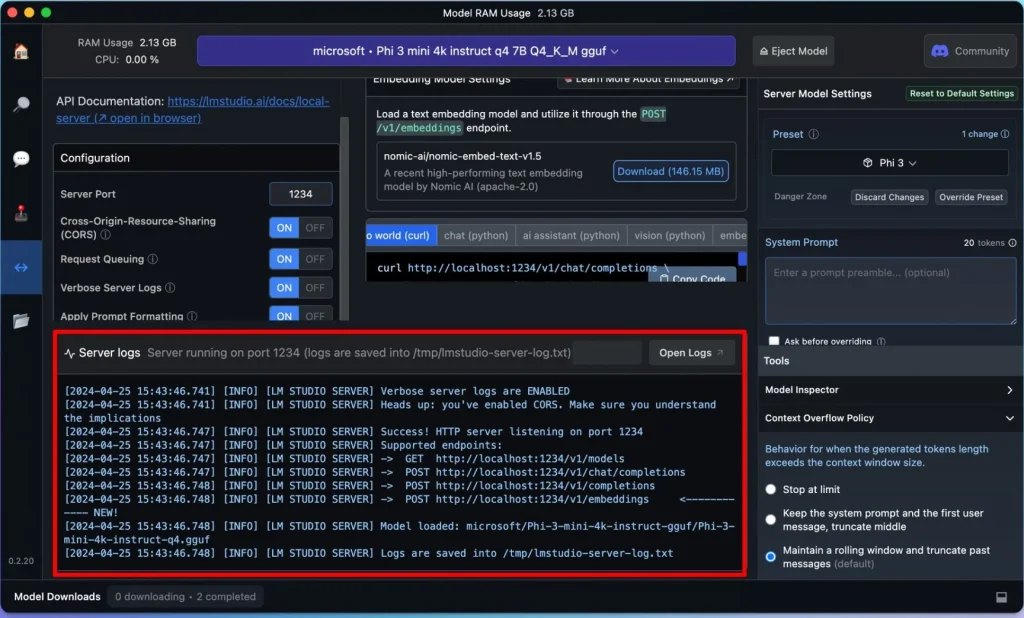Click the Open Logs button
The width and height of the screenshot is (1024, 618).
coord(691,353)
